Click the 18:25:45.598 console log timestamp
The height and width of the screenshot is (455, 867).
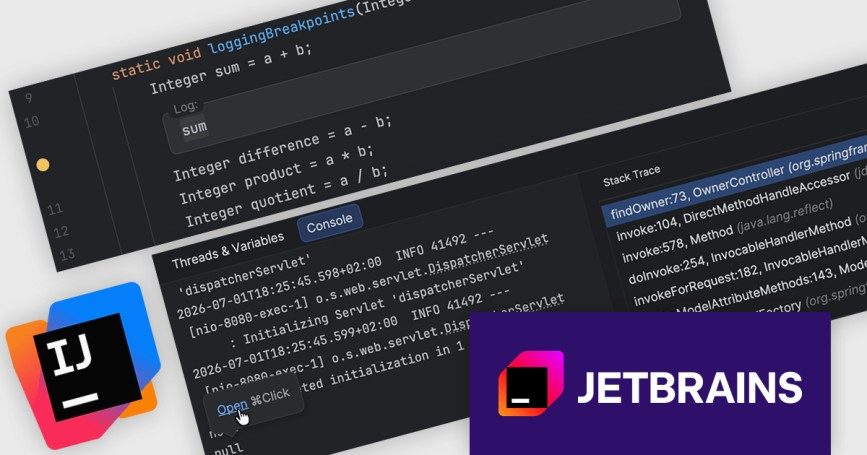pyautogui.click(x=279, y=287)
